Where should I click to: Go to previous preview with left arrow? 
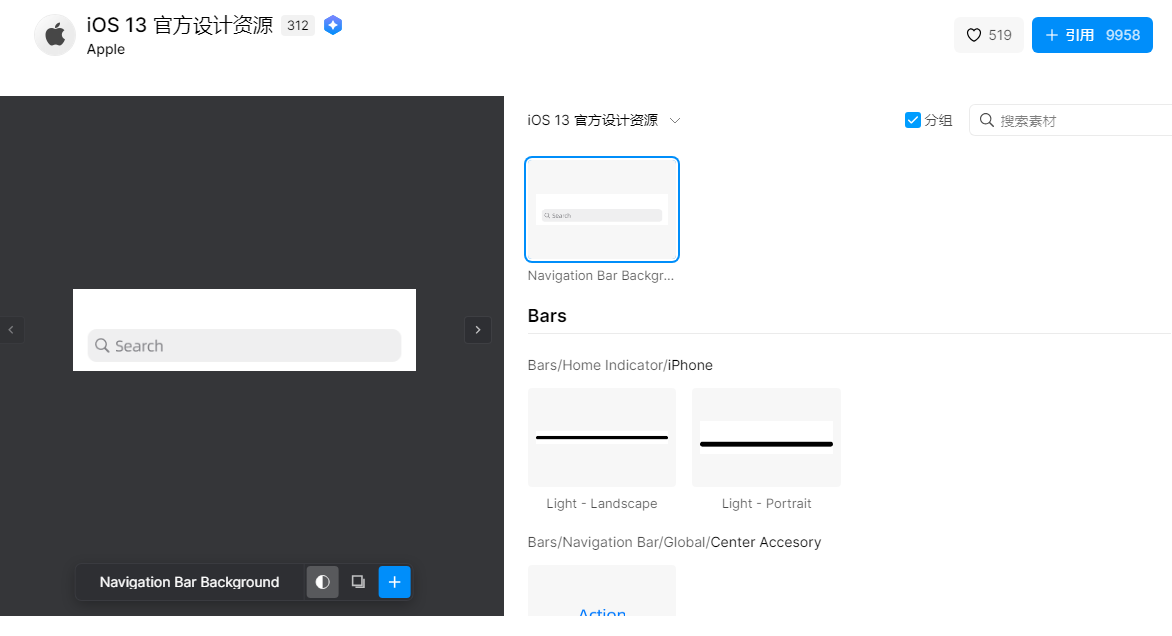point(11,330)
